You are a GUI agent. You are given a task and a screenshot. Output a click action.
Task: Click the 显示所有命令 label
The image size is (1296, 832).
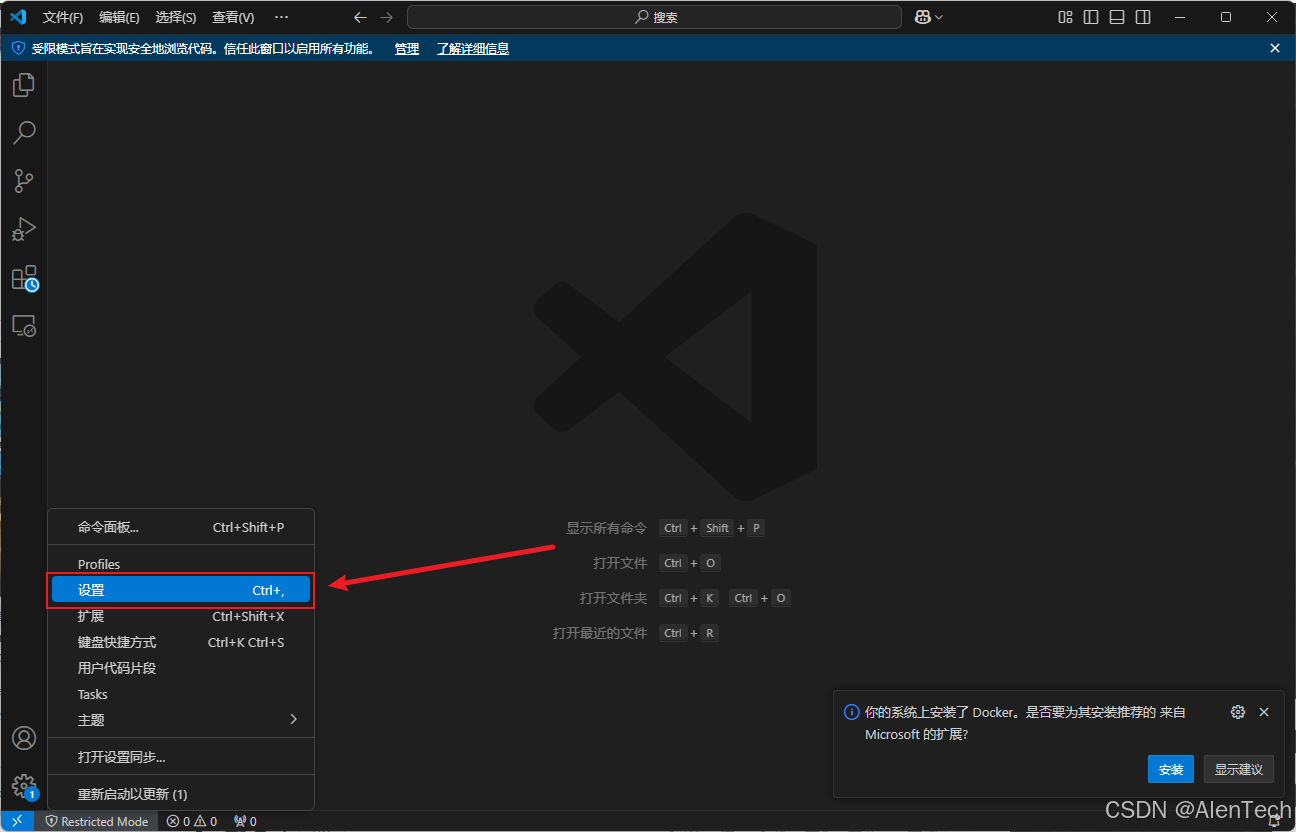(x=606, y=528)
